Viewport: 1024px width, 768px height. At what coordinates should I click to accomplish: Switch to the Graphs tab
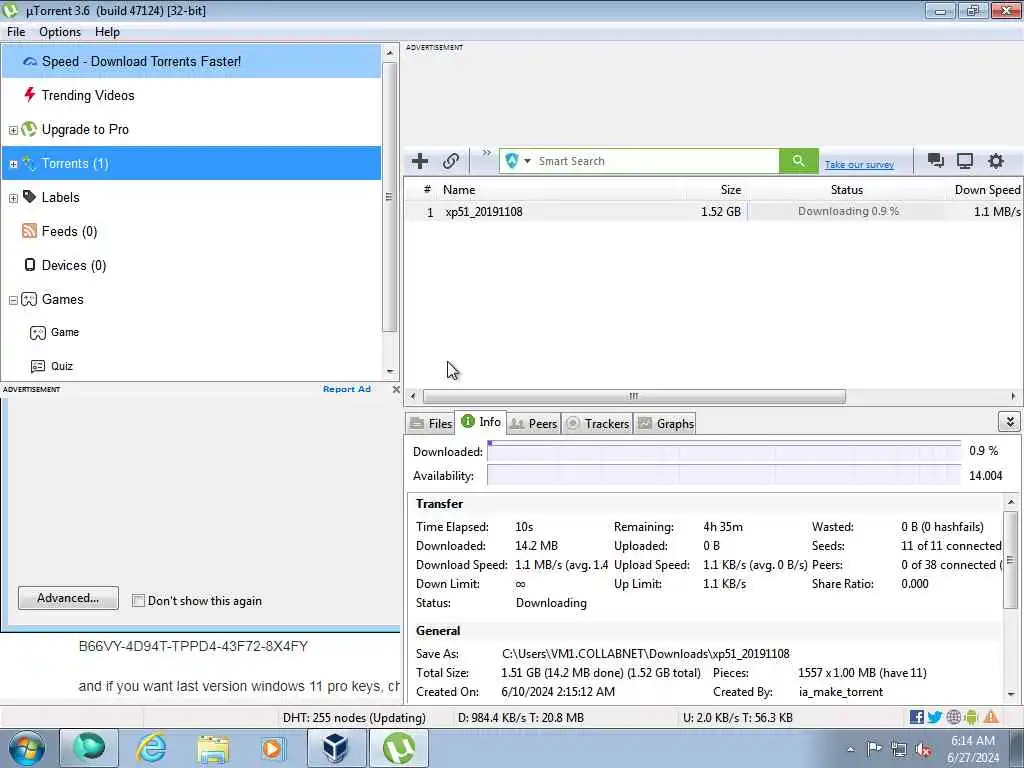tap(665, 423)
